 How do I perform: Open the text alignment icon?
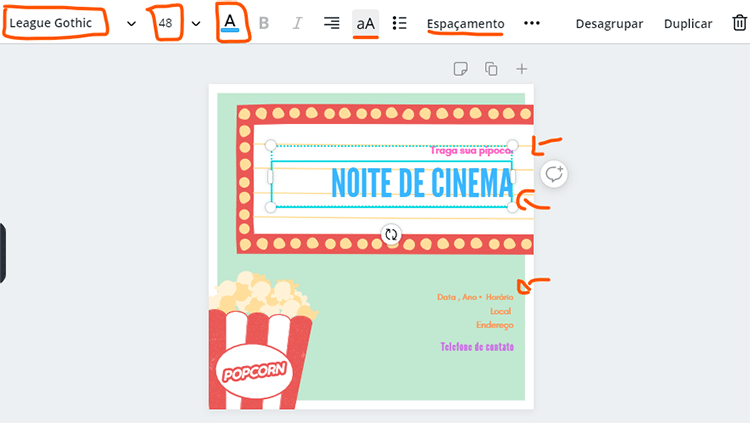tap(332, 23)
